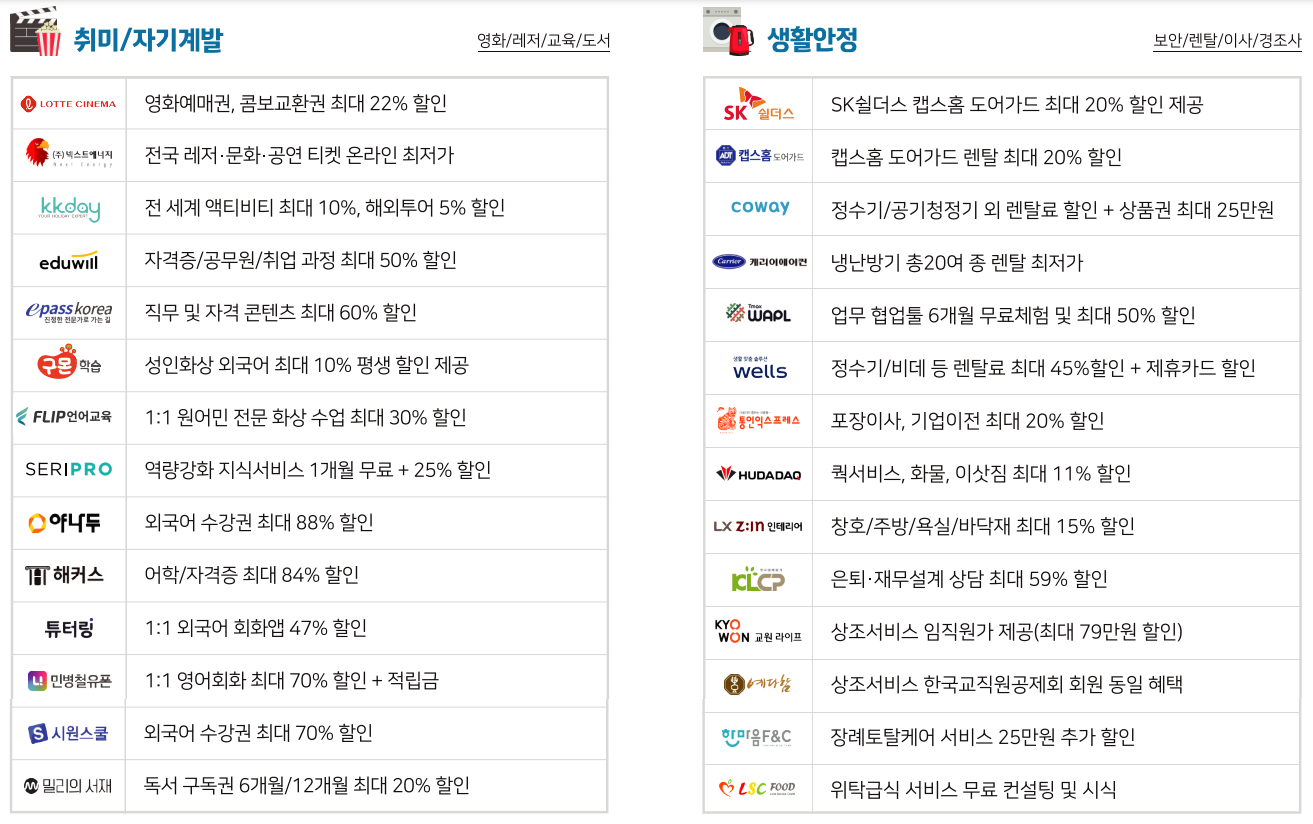
Task: Click the 한마음F&C logo
Action: click(756, 737)
